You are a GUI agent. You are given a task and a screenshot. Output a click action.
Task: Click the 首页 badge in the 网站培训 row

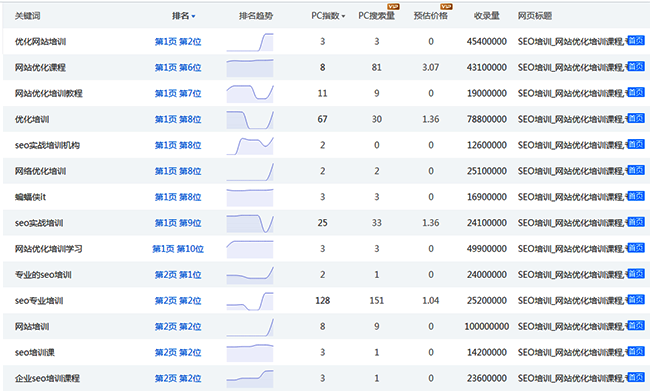[x=635, y=325]
